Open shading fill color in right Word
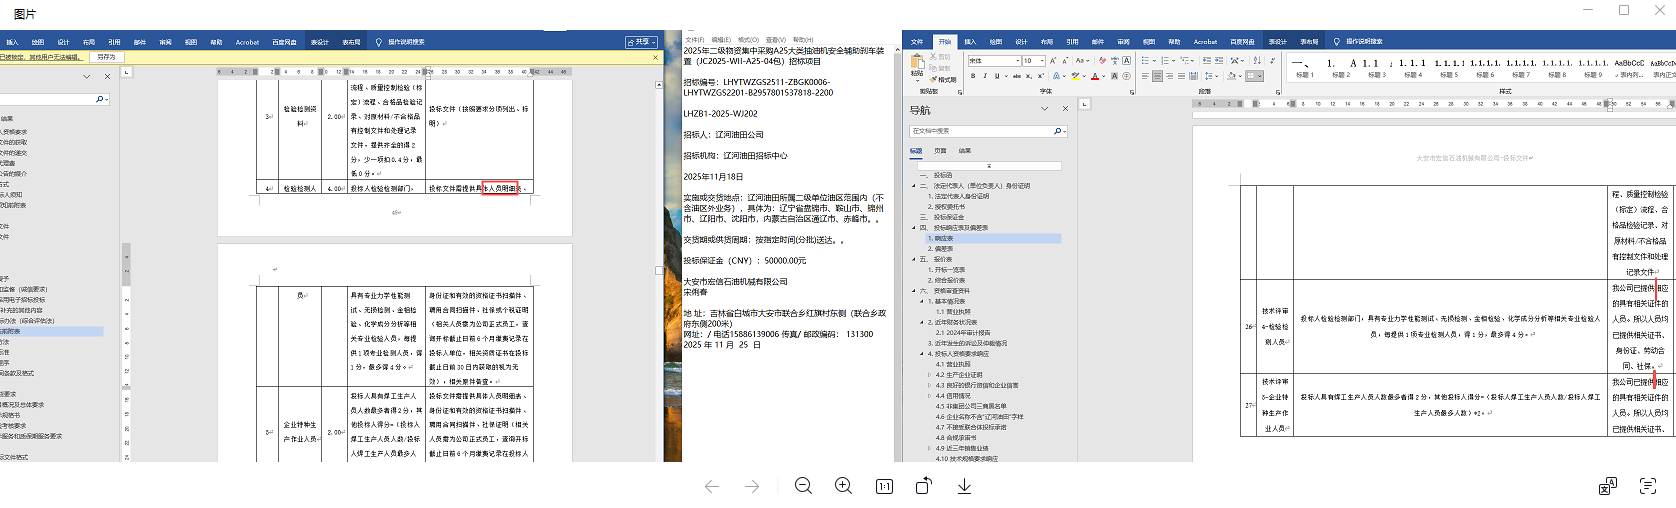Viewport: 1676px width, 508px height. (x=1231, y=76)
